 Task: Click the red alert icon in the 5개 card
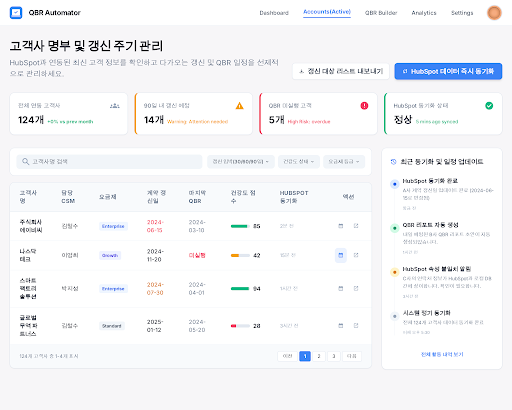coord(364,106)
